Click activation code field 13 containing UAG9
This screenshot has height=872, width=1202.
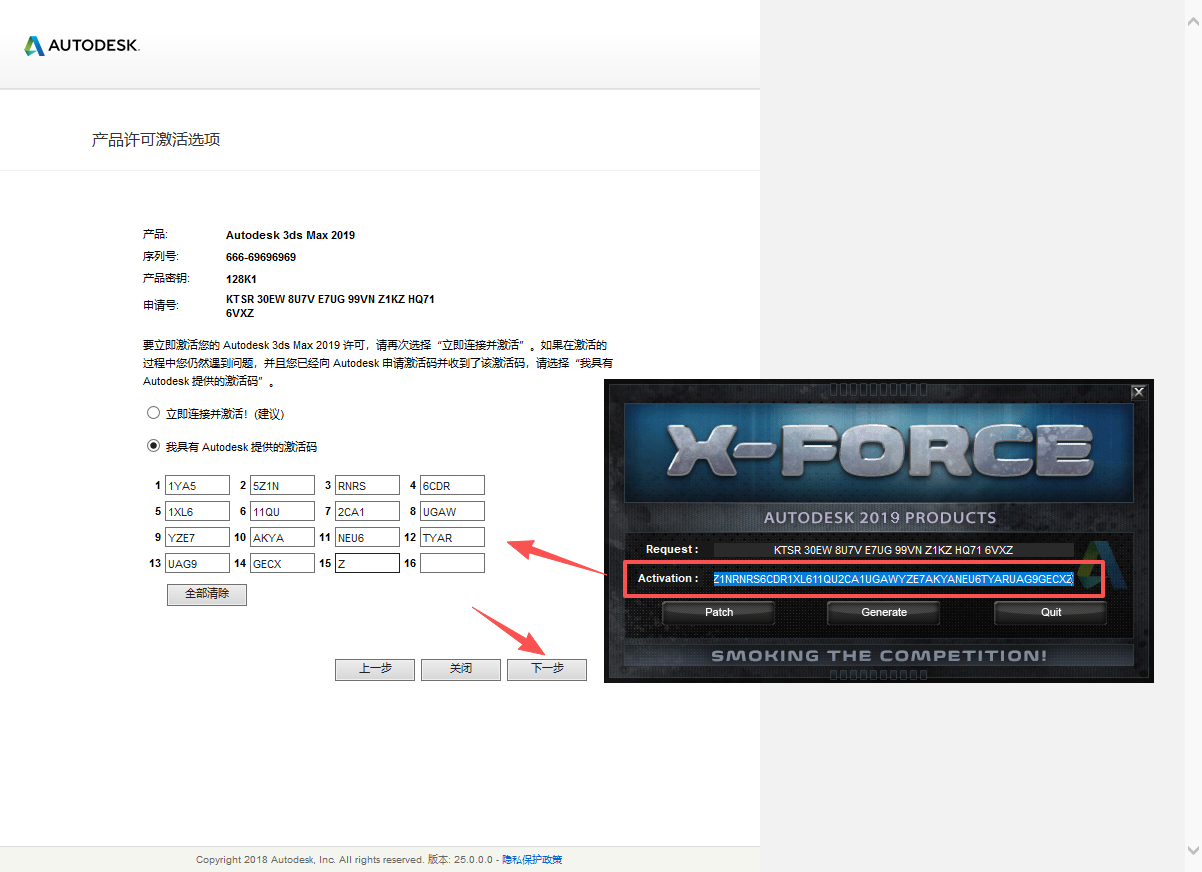198,563
